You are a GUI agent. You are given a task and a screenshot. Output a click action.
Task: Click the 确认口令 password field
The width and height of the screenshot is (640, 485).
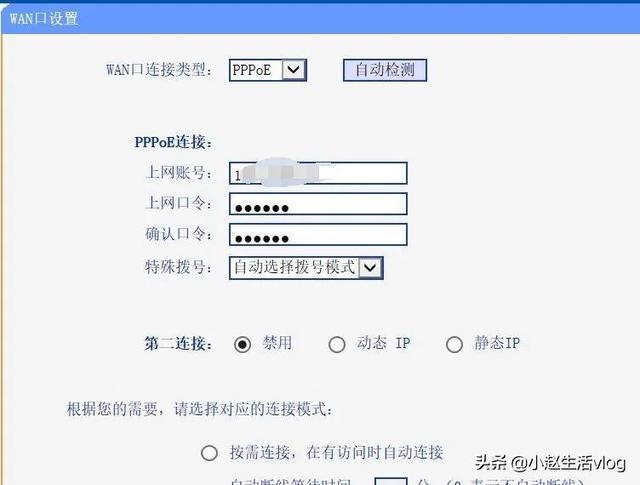(318, 234)
